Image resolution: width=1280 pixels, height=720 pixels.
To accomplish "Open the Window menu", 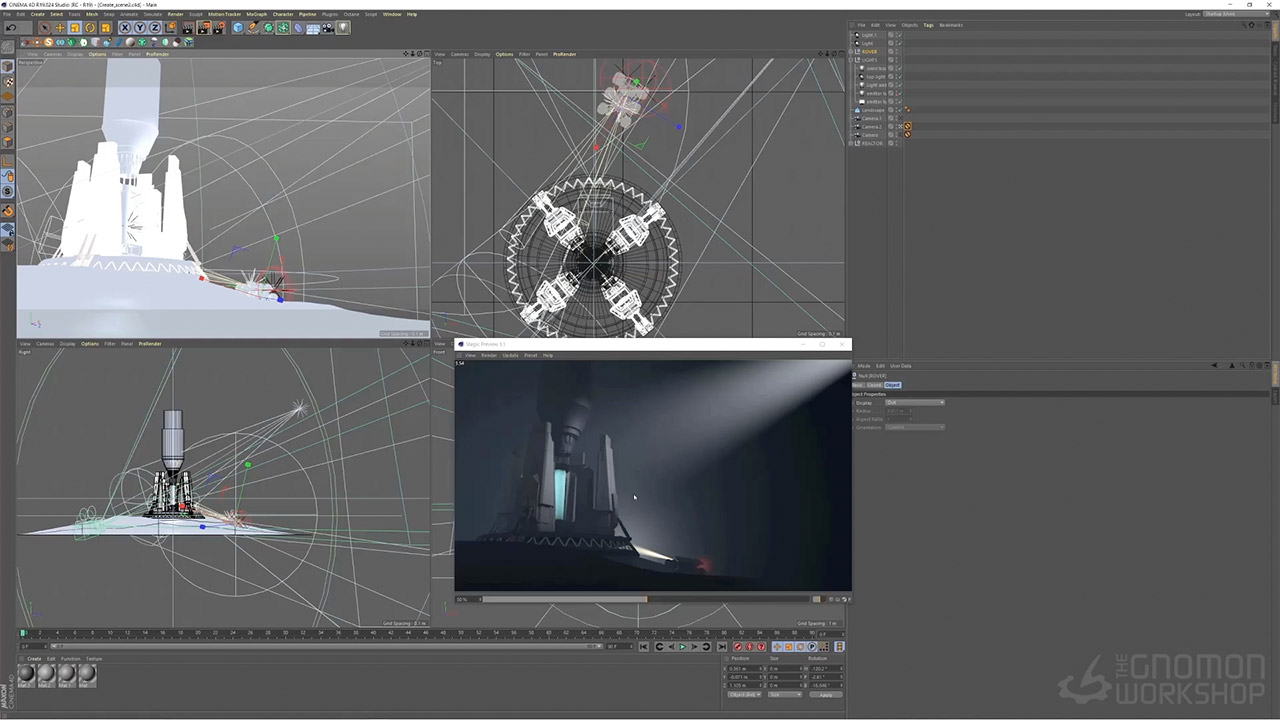I will coord(392,14).
